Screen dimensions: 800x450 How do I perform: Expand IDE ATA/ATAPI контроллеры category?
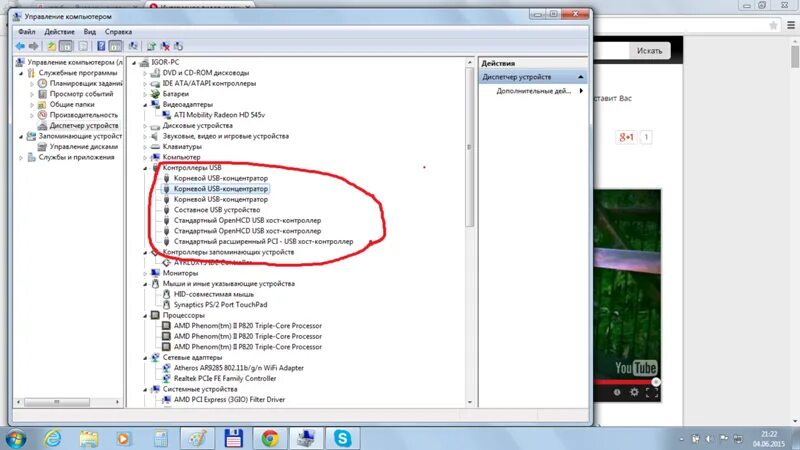point(145,84)
